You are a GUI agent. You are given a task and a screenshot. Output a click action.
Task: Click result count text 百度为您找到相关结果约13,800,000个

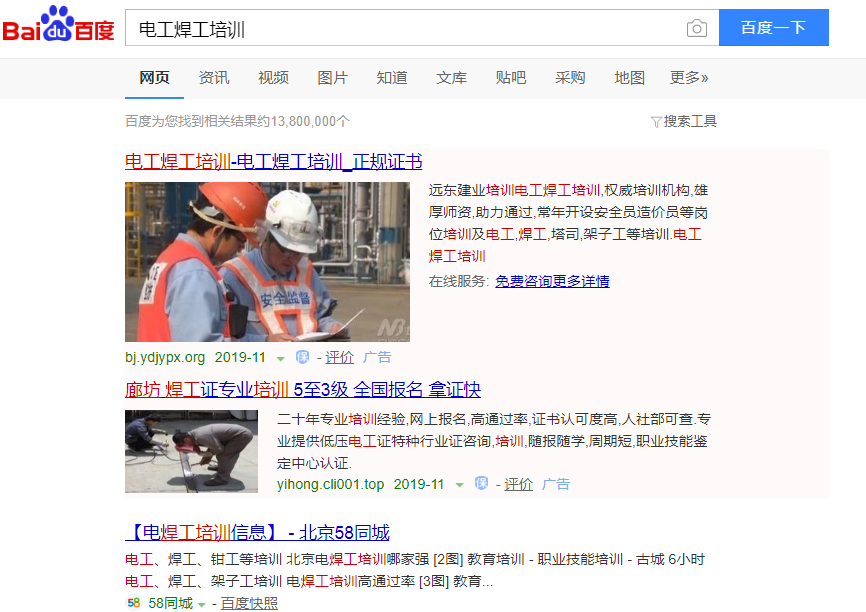[x=237, y=122]
